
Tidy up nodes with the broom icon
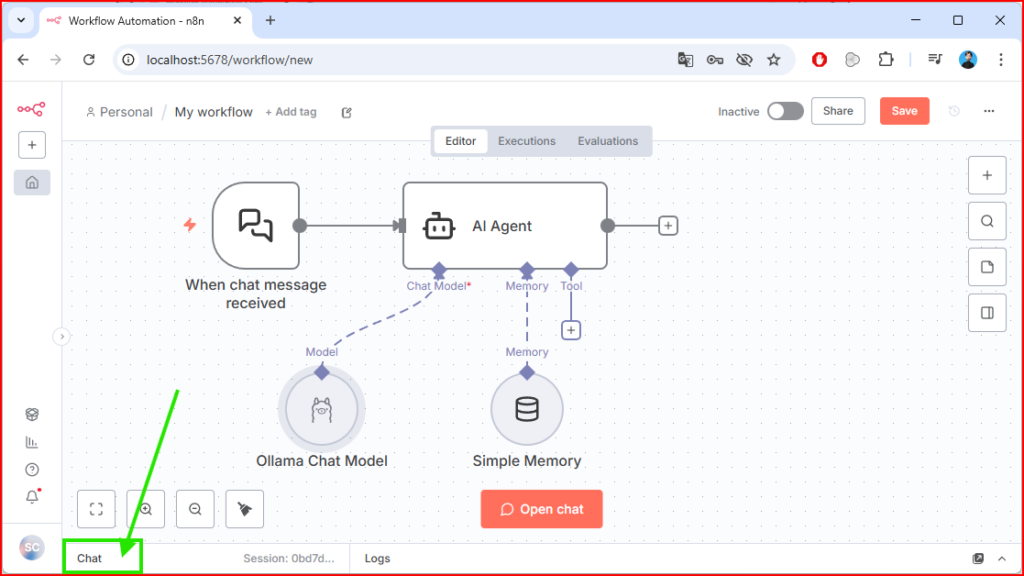[245, 509]
